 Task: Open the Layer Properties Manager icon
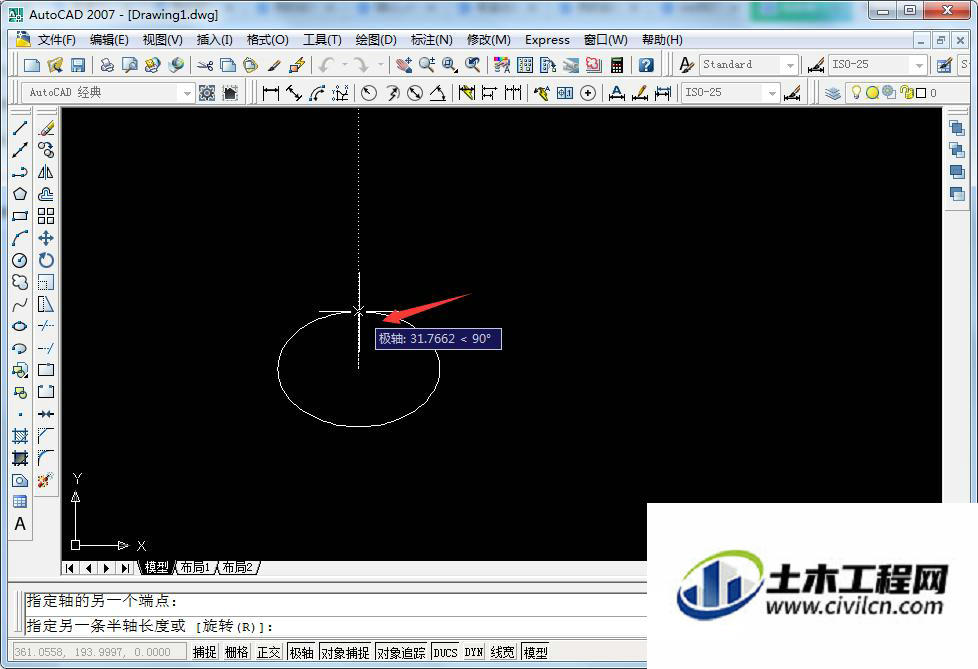click(x=833, y=93)
